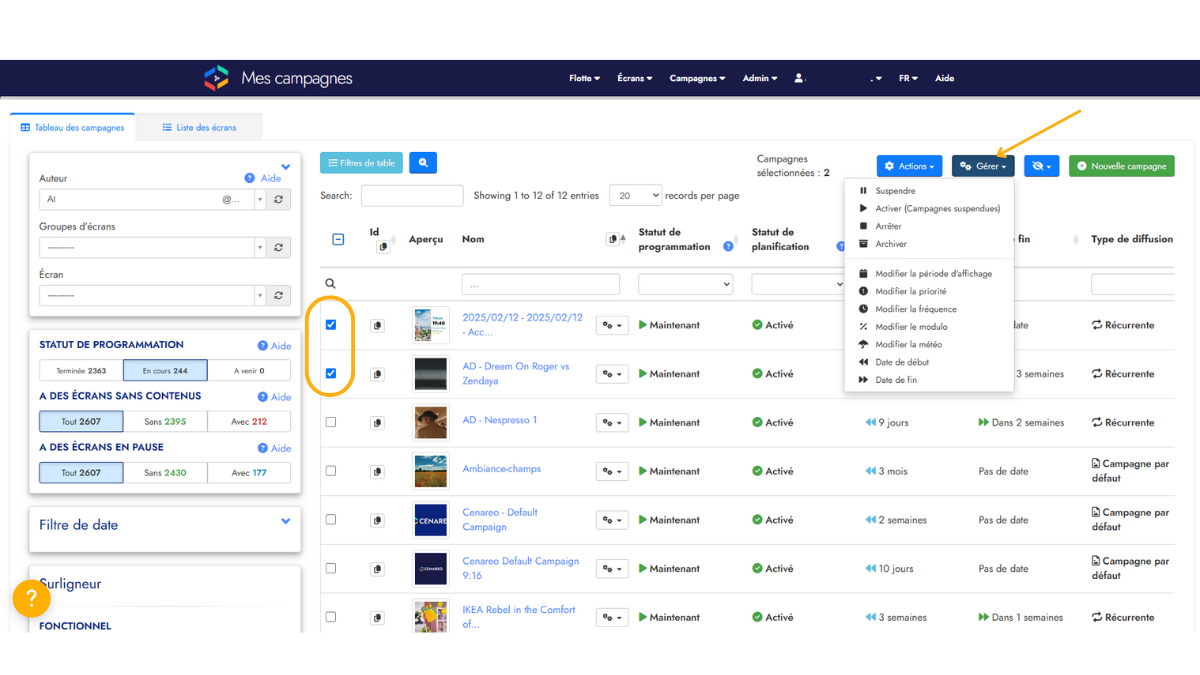Open the eye visibility options button
The height and width of the screenshot is (675, 1200).
click(x=1041, y=166)
